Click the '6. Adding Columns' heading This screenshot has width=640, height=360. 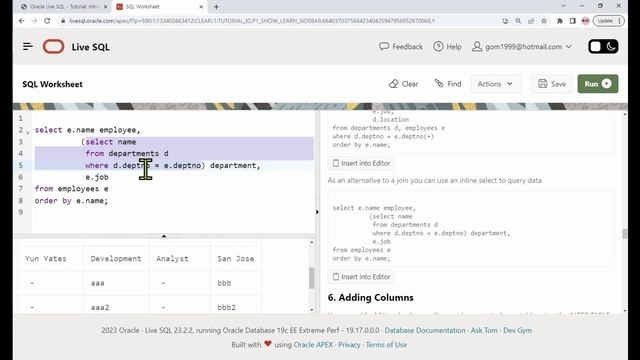(371, 298)
